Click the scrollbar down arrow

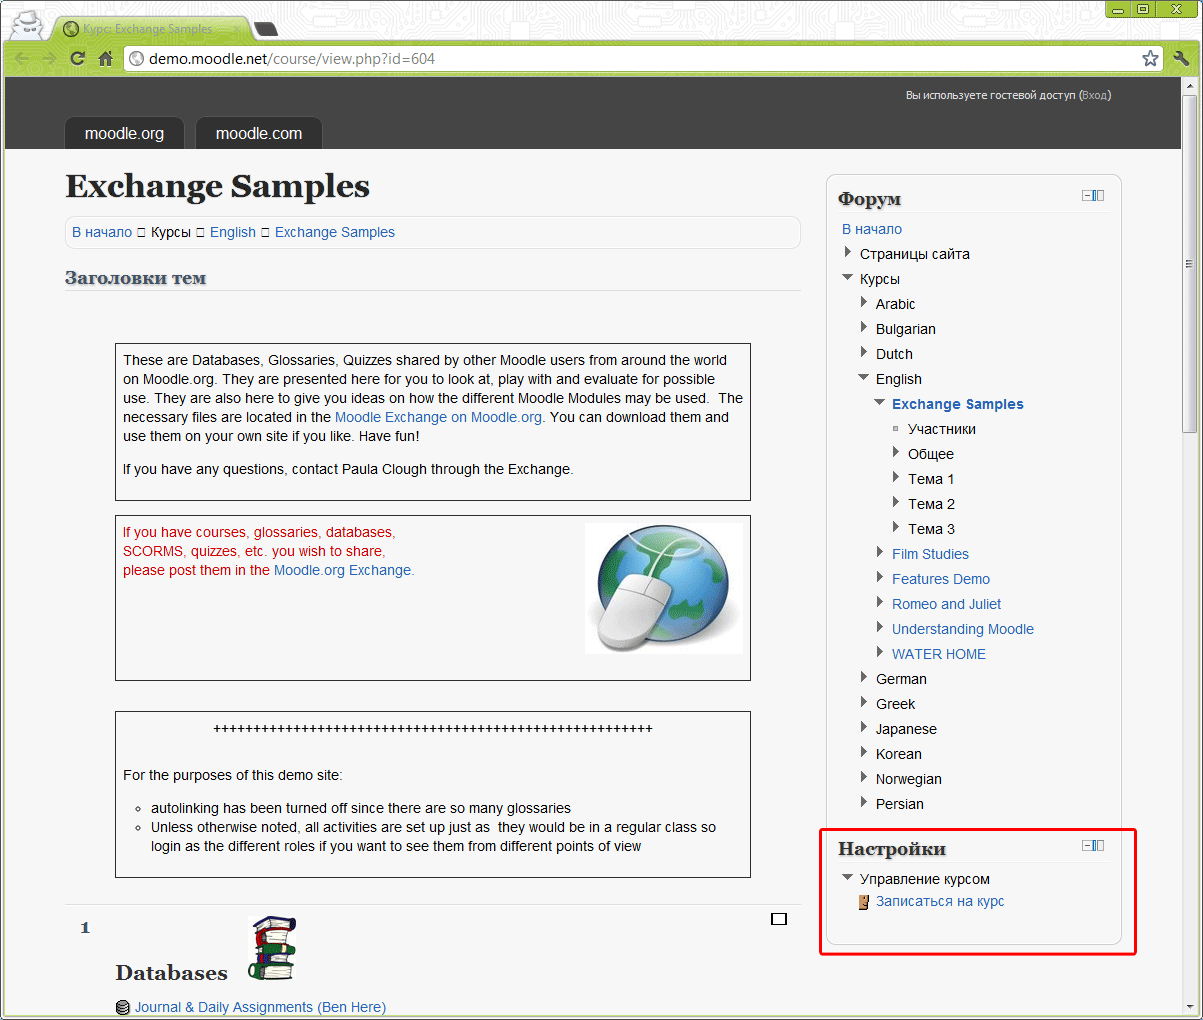pos(1189,1006)
